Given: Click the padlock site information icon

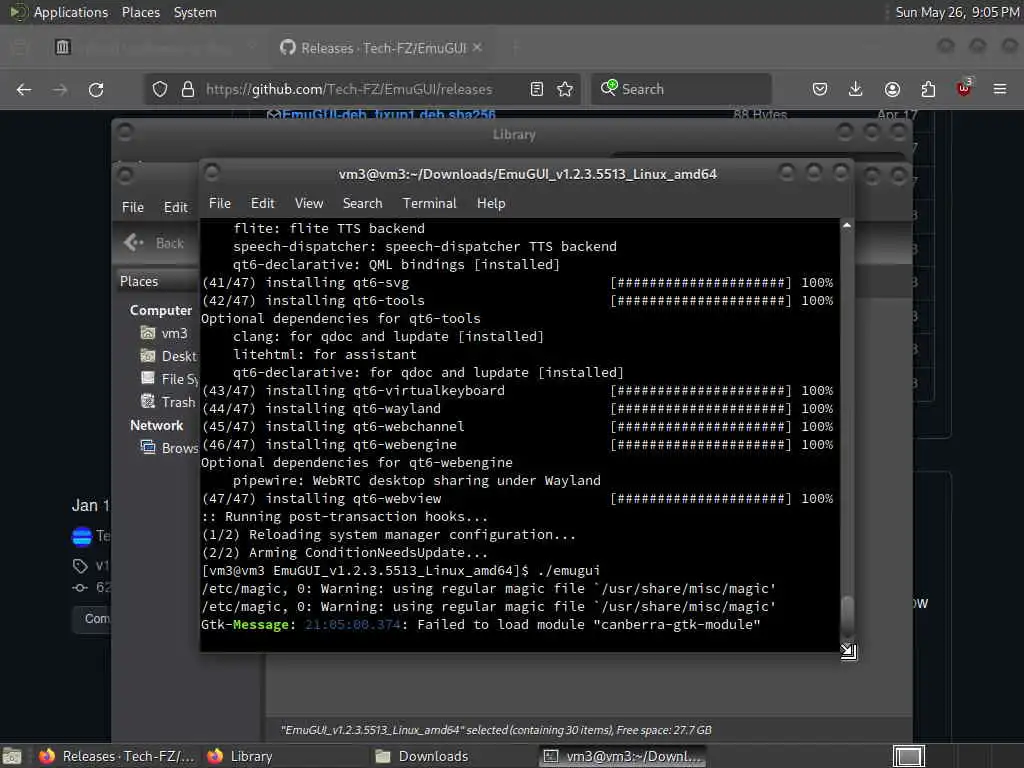Looking at the screenshot, I should [x=188, y=89].
